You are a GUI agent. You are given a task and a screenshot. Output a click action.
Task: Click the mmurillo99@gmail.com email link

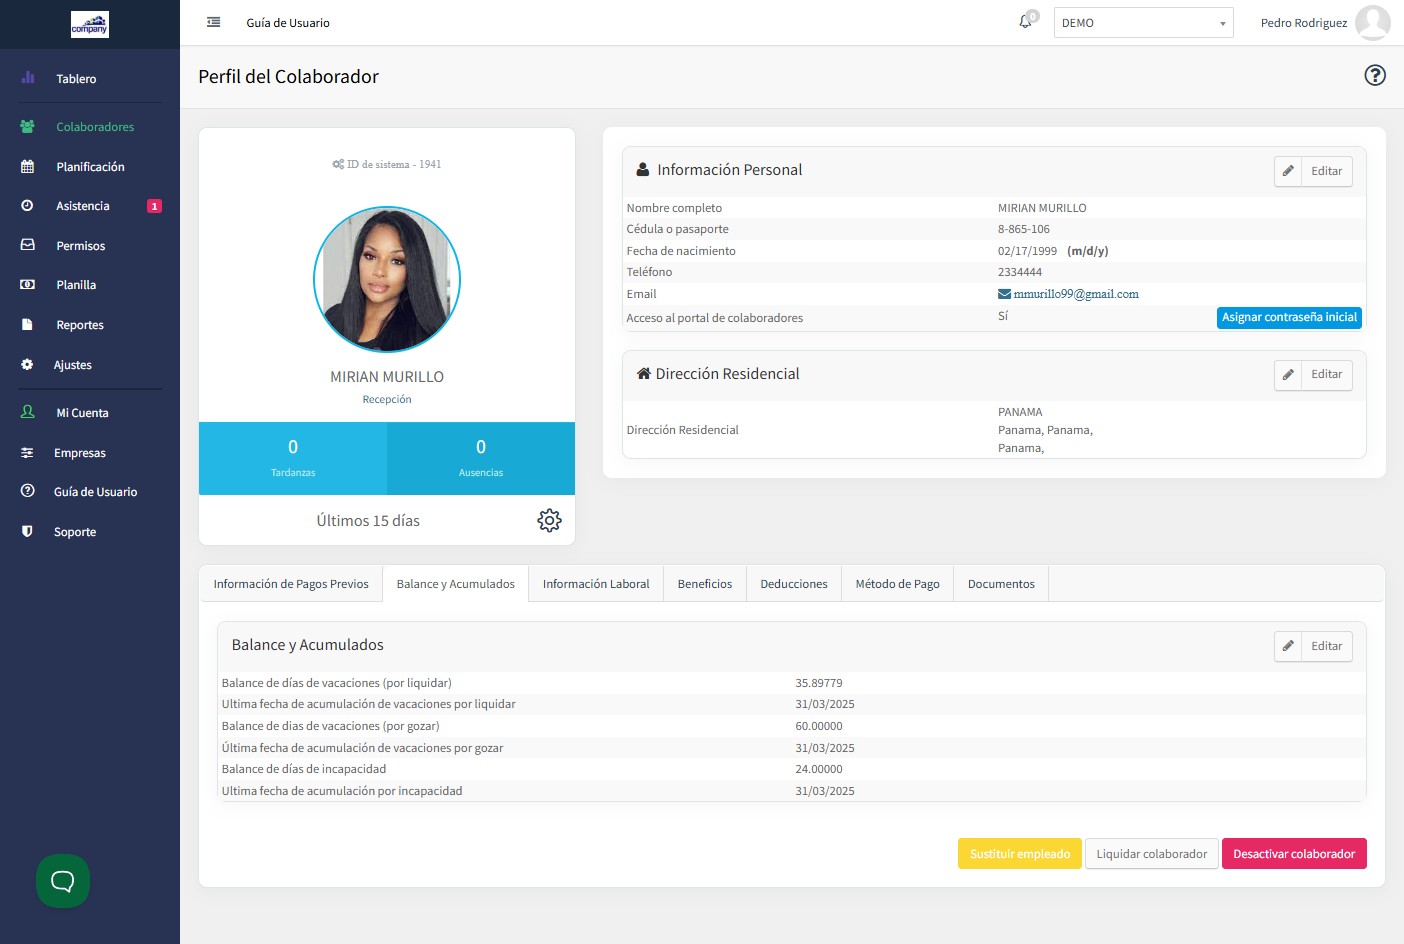[1076, 294]
